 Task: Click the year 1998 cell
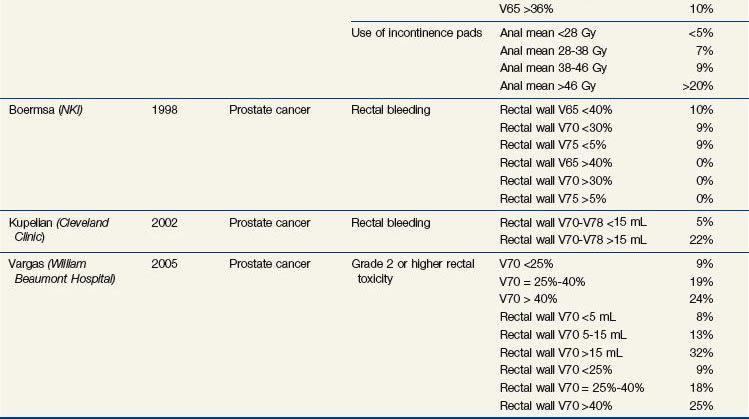tap(166, 108)
